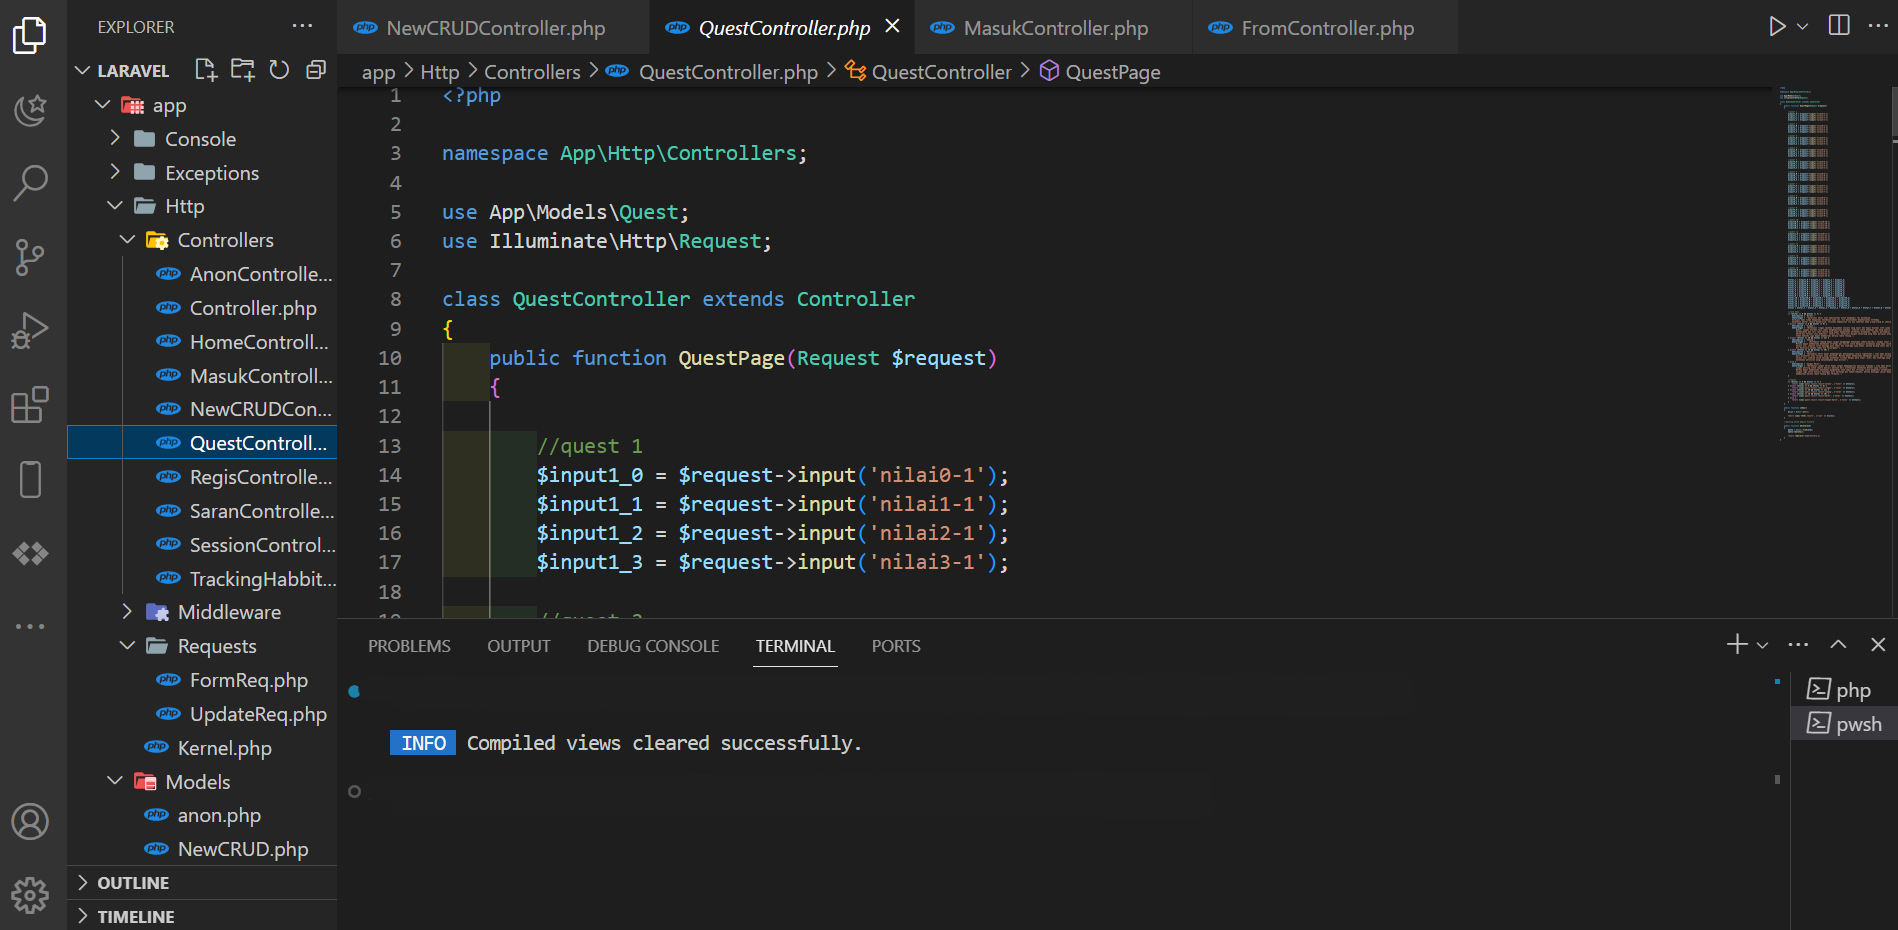Open editor more actions menu
The image size is (1898, 930).
pos(1877,26)
